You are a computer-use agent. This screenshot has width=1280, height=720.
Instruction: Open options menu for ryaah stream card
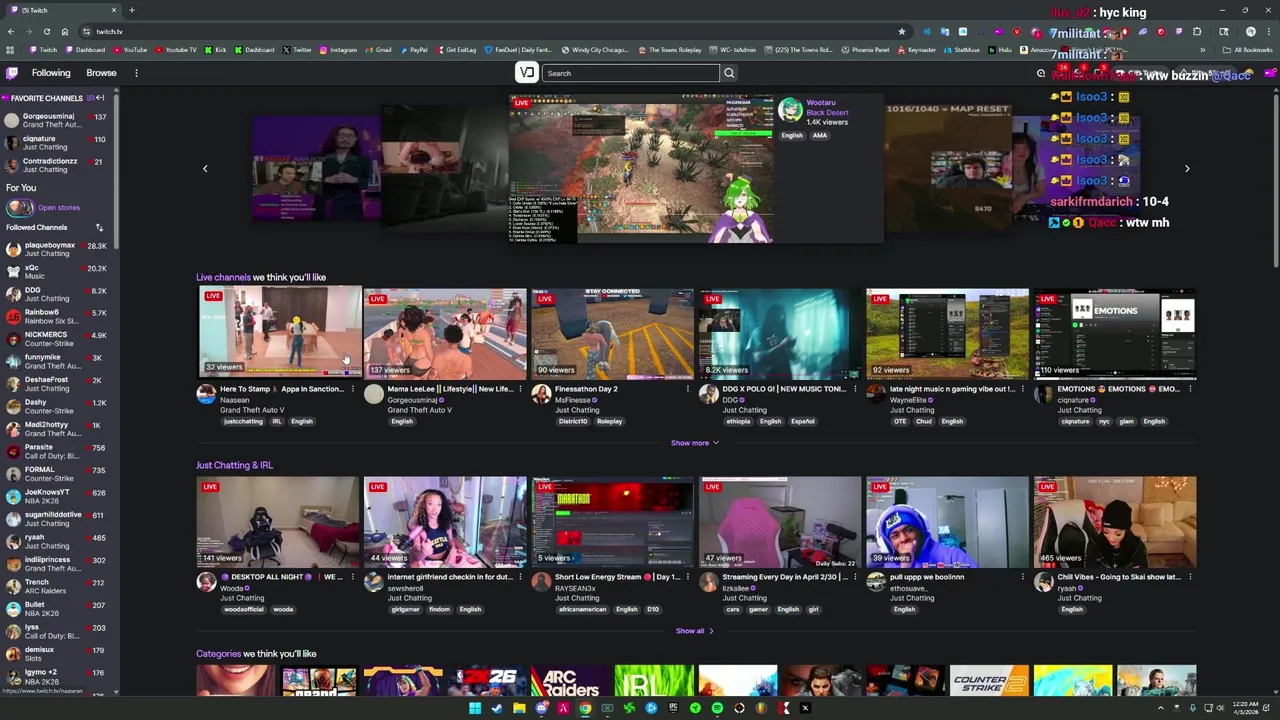1189,577
